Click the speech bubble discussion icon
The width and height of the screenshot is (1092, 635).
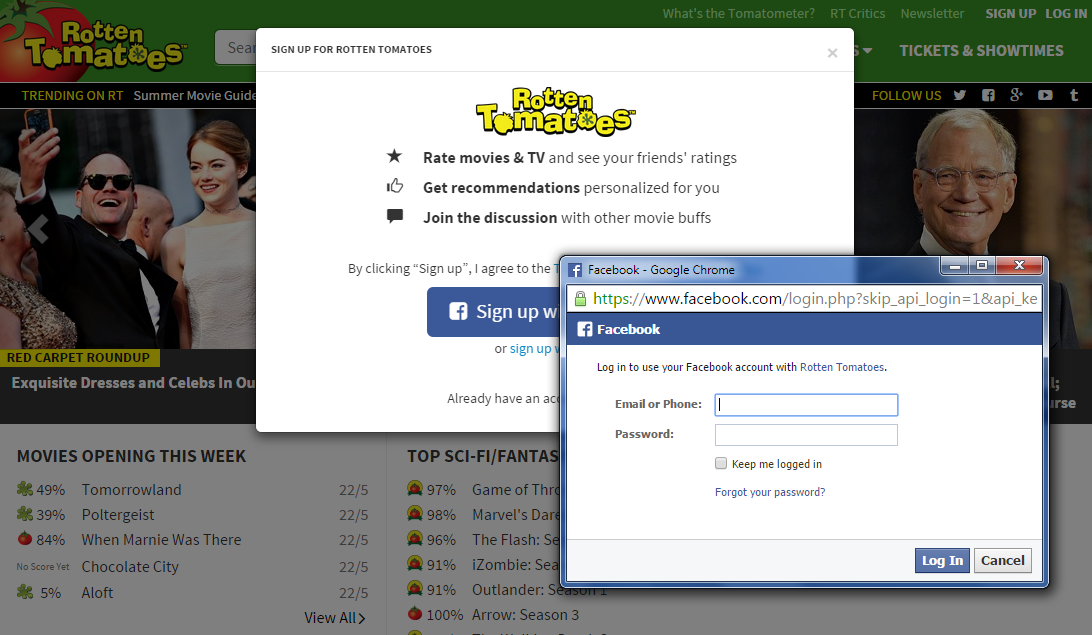395,216
